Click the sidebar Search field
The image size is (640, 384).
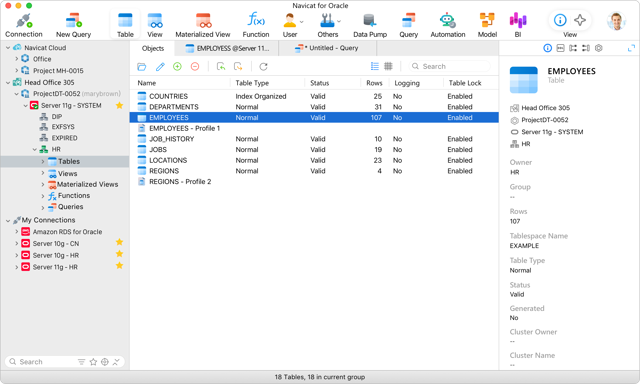(x=41, y=362)
